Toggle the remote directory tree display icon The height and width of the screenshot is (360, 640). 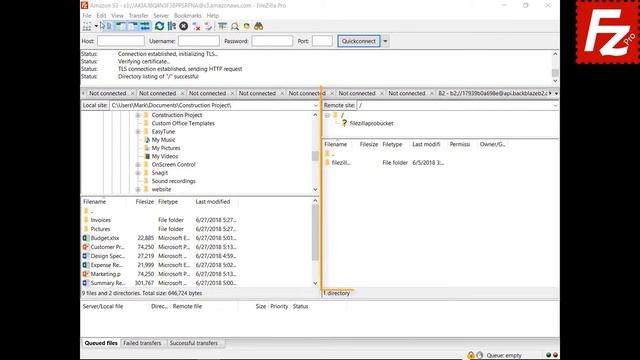133,27
